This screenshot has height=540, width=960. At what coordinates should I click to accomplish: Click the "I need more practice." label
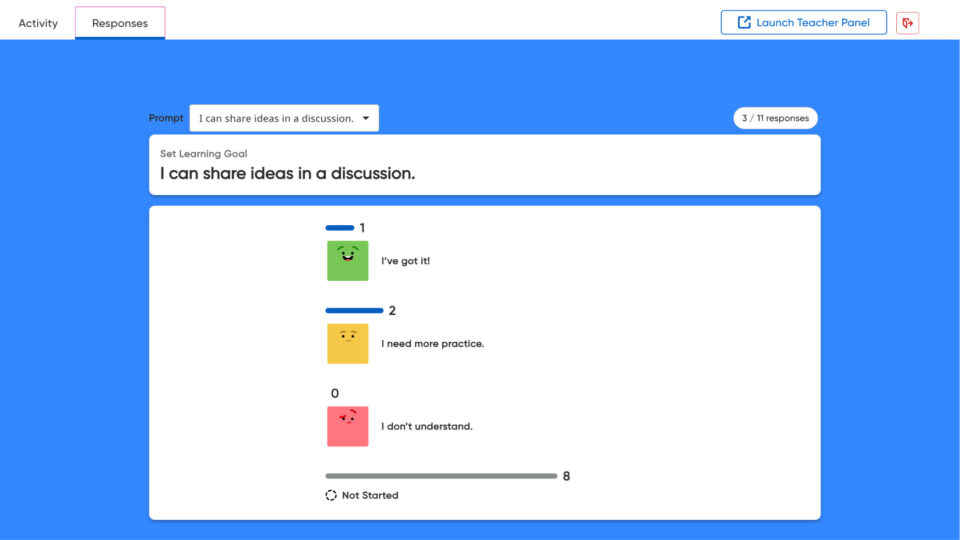coord(432,343)
